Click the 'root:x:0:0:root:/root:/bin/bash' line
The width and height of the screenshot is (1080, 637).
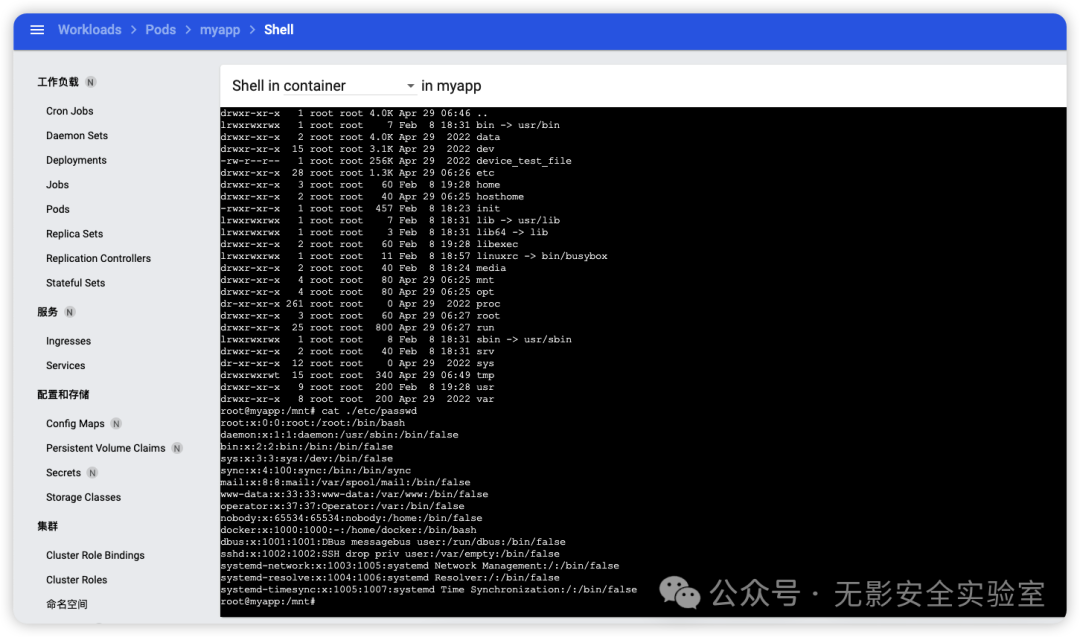313,423
